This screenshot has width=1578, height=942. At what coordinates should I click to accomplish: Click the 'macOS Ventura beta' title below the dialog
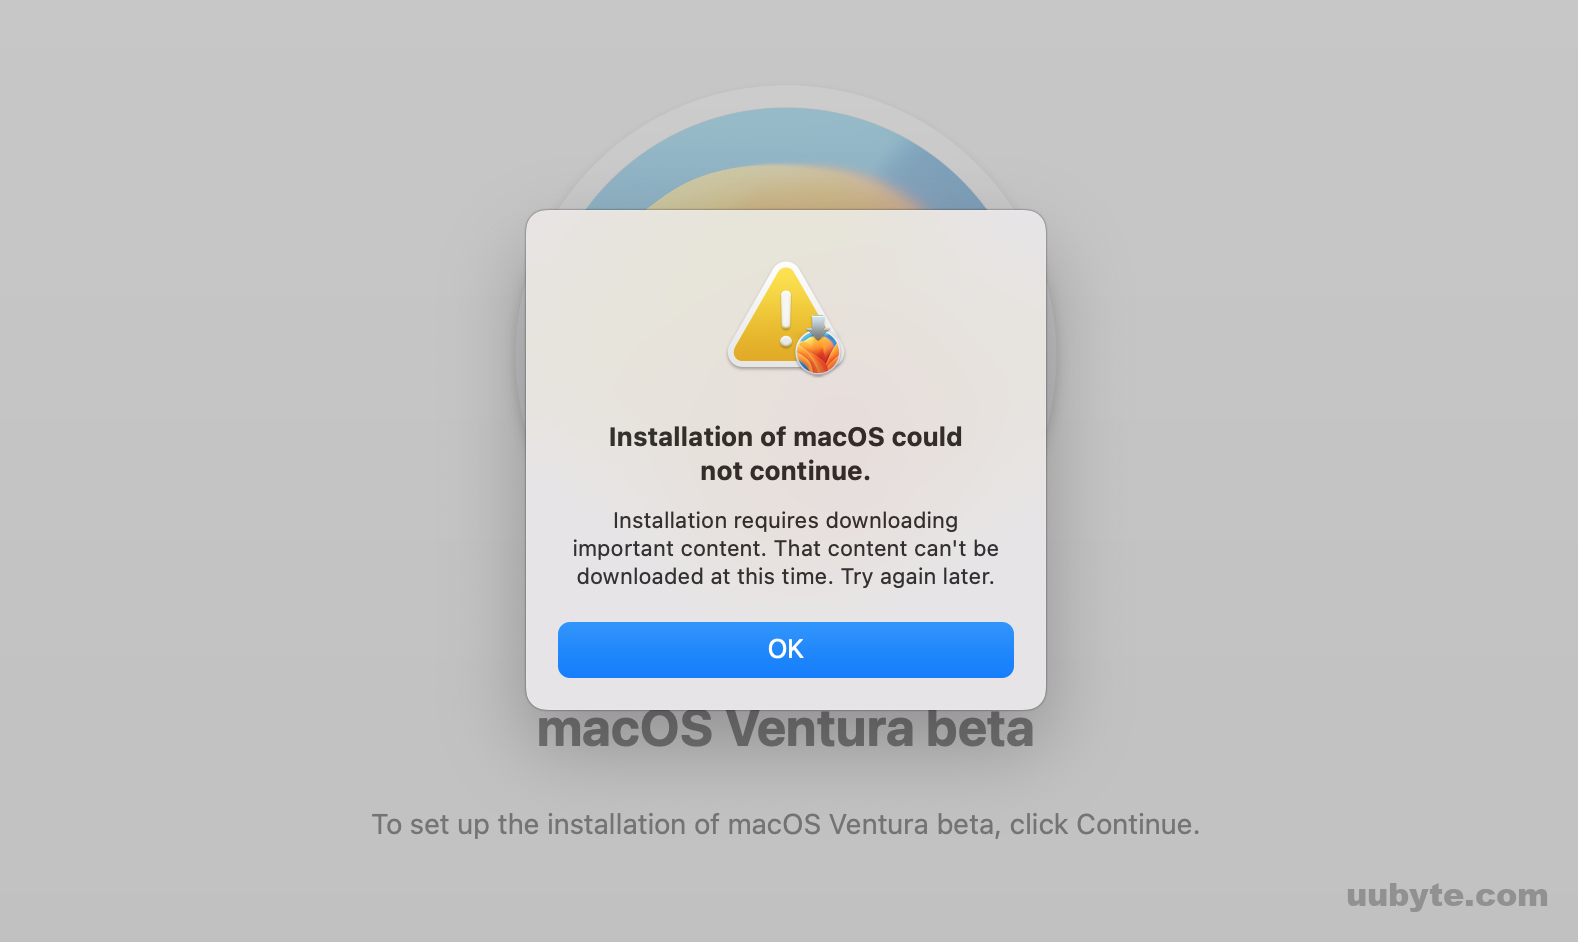[x=785, y=730]
